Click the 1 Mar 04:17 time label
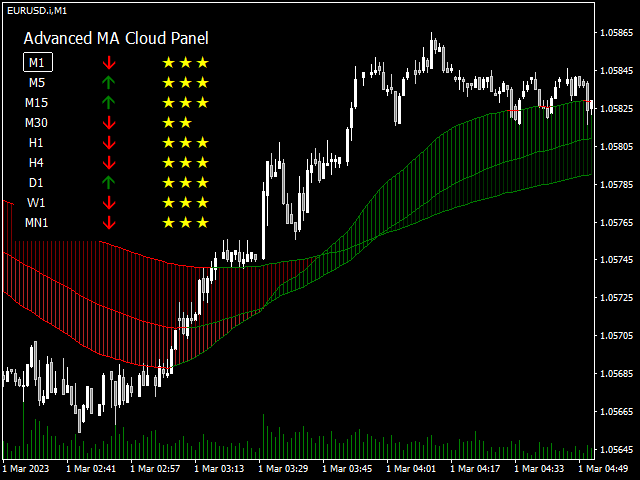The image size is (640, 480). [x=475, y=469]
